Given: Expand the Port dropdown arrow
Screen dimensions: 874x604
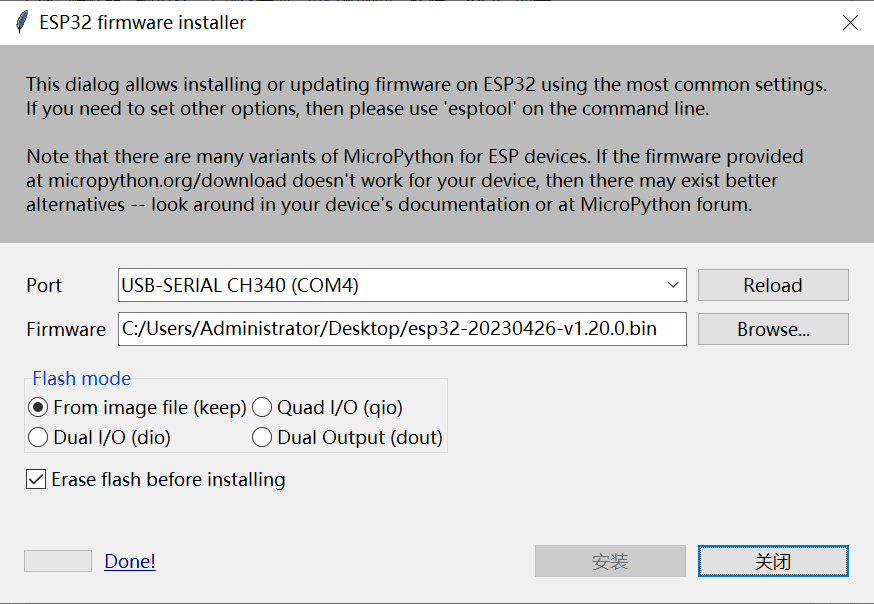Looking at the screenshot, I should pyautogui.click(x=673, y=285).
